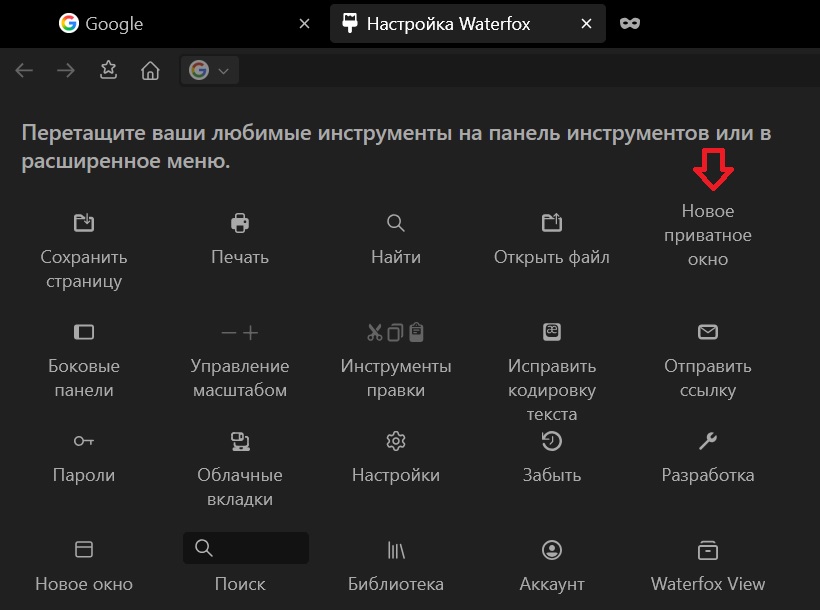
Task: Close the Google tab
Action: (304, 24)
